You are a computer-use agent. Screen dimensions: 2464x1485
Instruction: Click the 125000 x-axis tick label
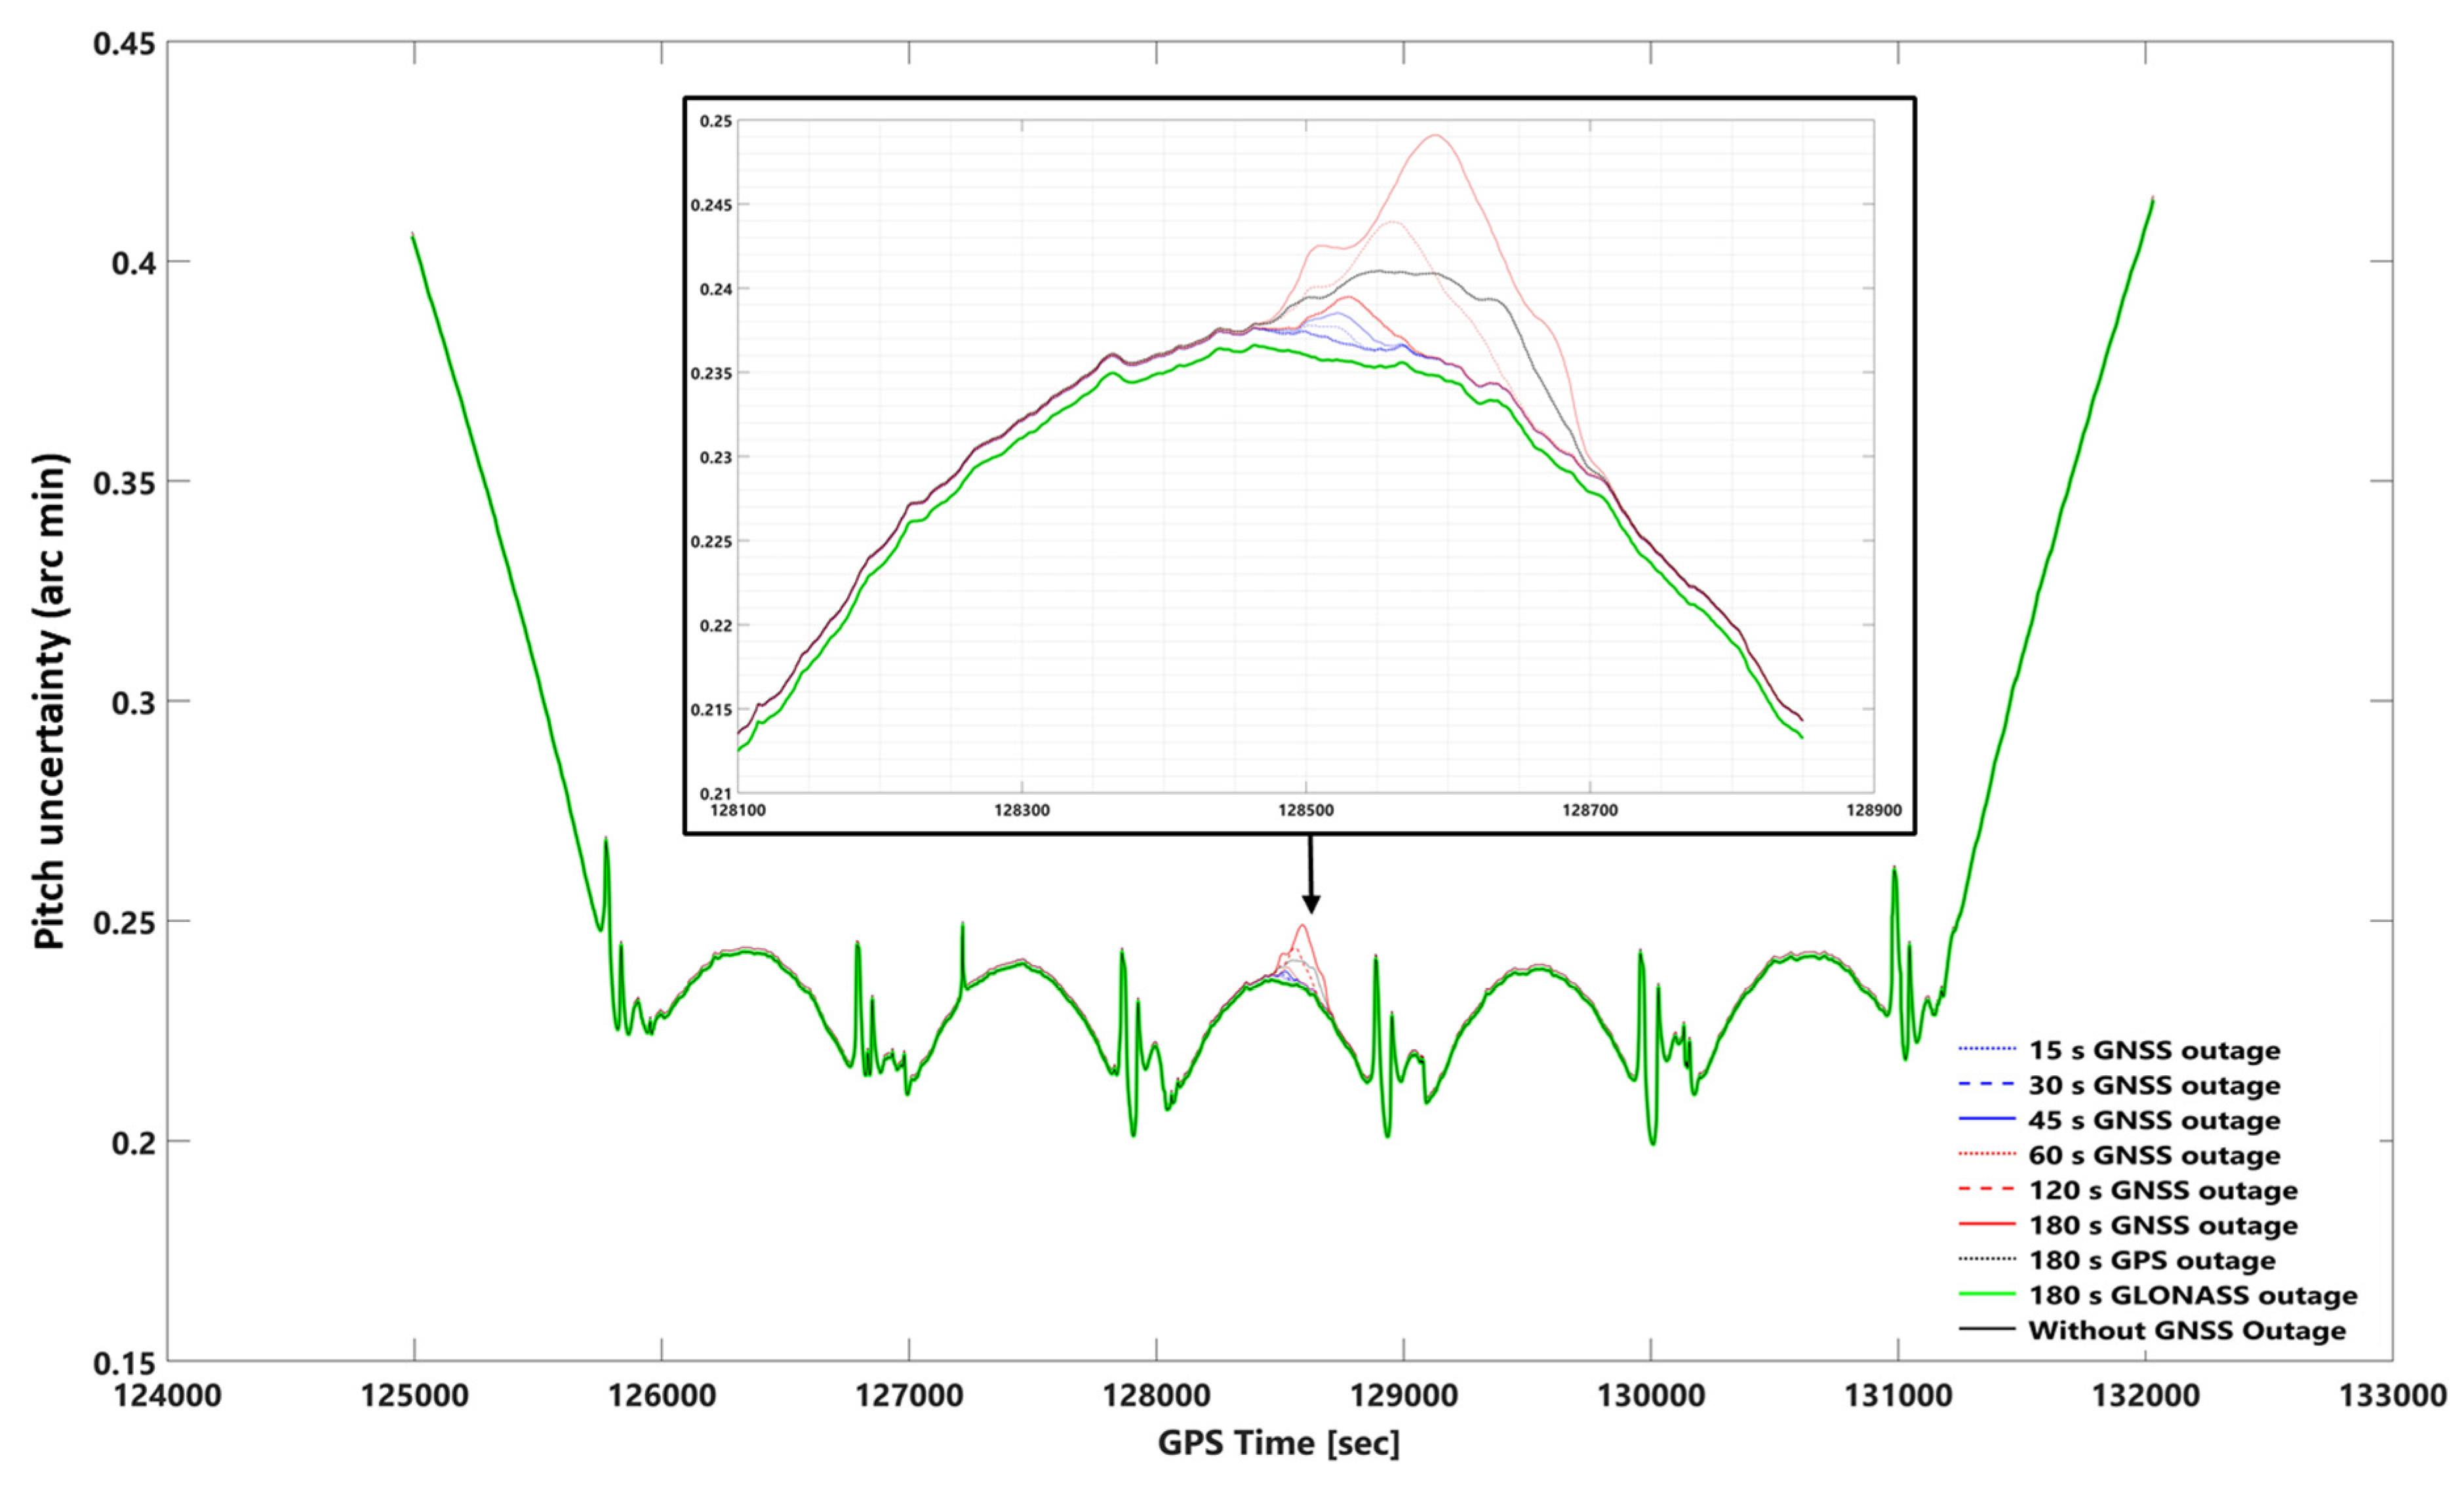414,1395
